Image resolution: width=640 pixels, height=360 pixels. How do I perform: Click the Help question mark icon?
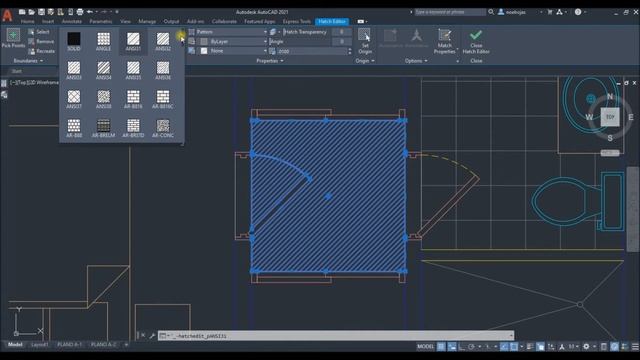[578, 12]
